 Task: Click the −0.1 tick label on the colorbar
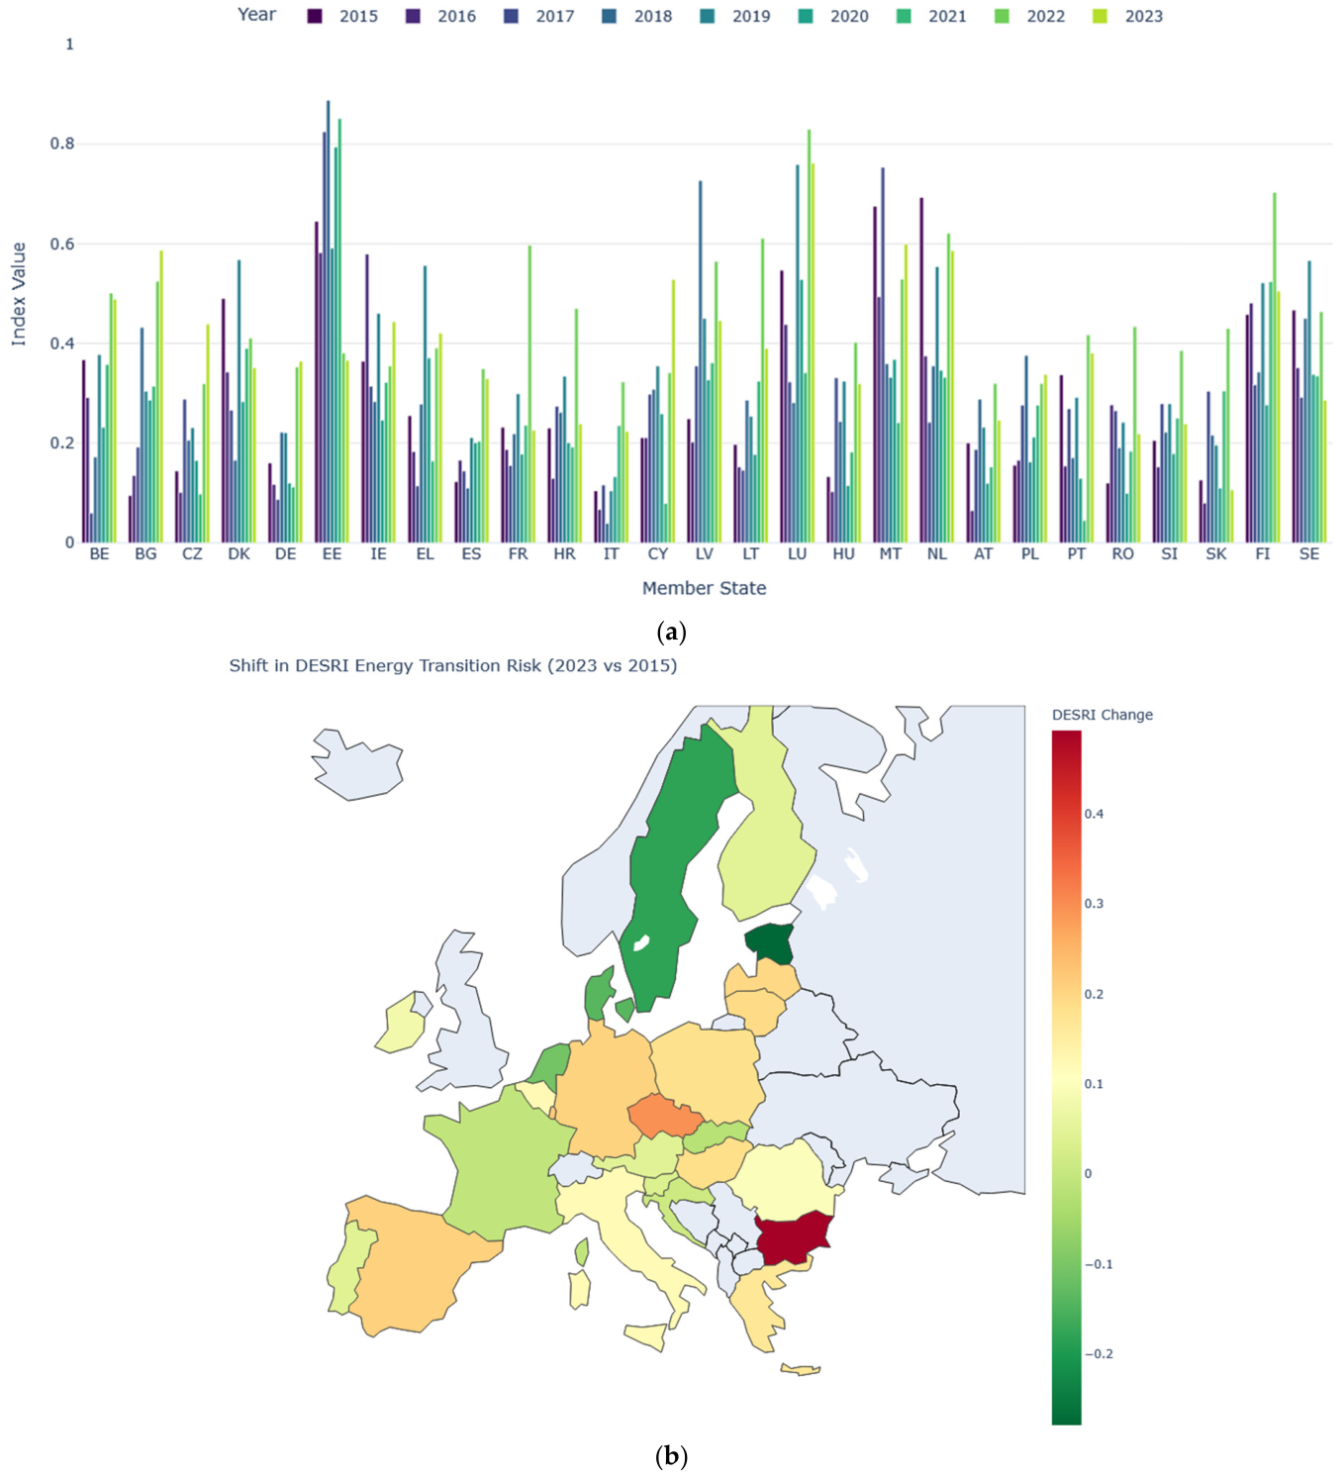1099,1264
